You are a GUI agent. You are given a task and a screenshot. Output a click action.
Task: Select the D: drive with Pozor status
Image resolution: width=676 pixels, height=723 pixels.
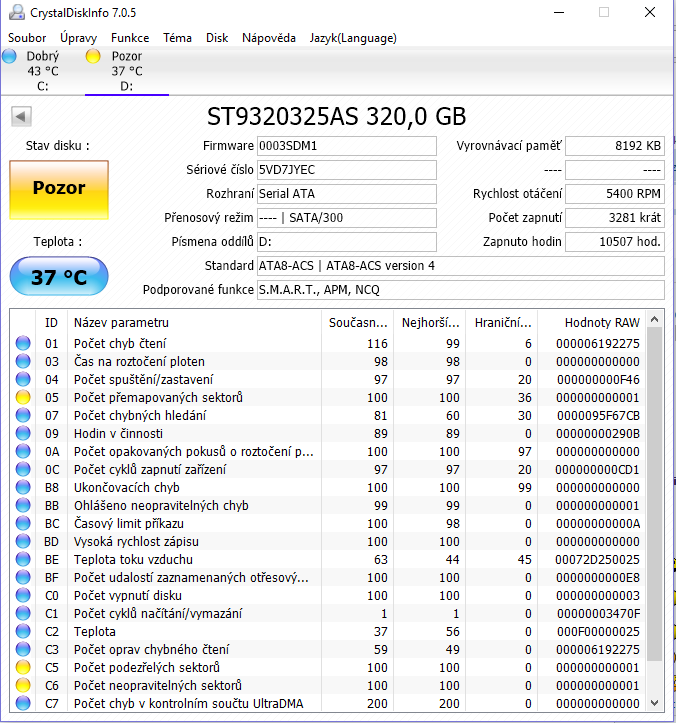127,71
